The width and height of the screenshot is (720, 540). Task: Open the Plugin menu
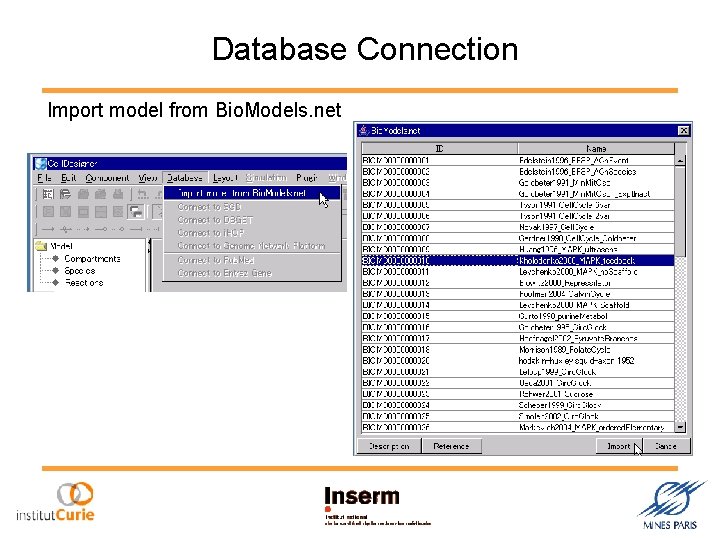coord(307,178)
